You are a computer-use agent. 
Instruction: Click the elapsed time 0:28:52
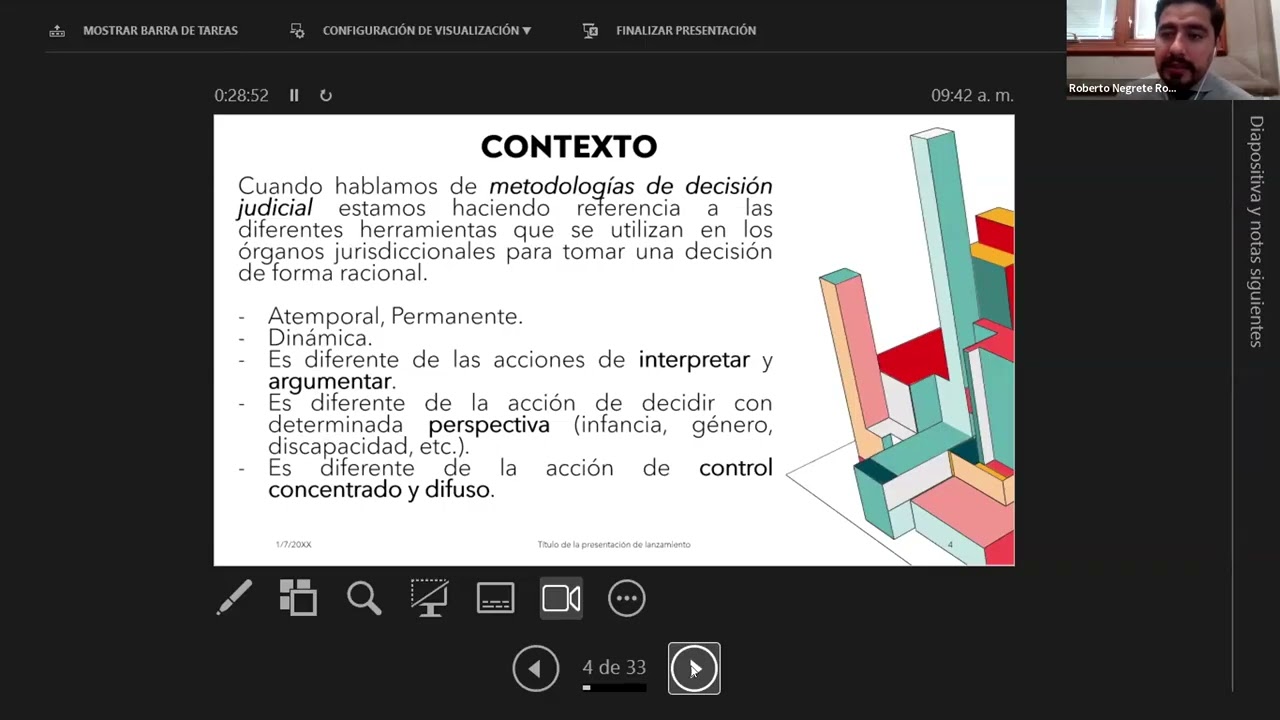pyautogui.click(x=241, y=96)
